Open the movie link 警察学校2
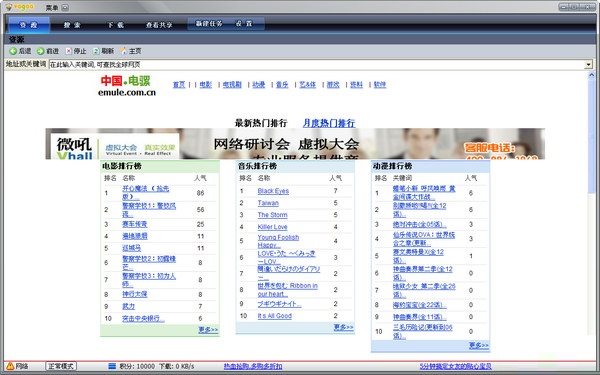This screenshot has width=600, height=375. pos(149,263)
